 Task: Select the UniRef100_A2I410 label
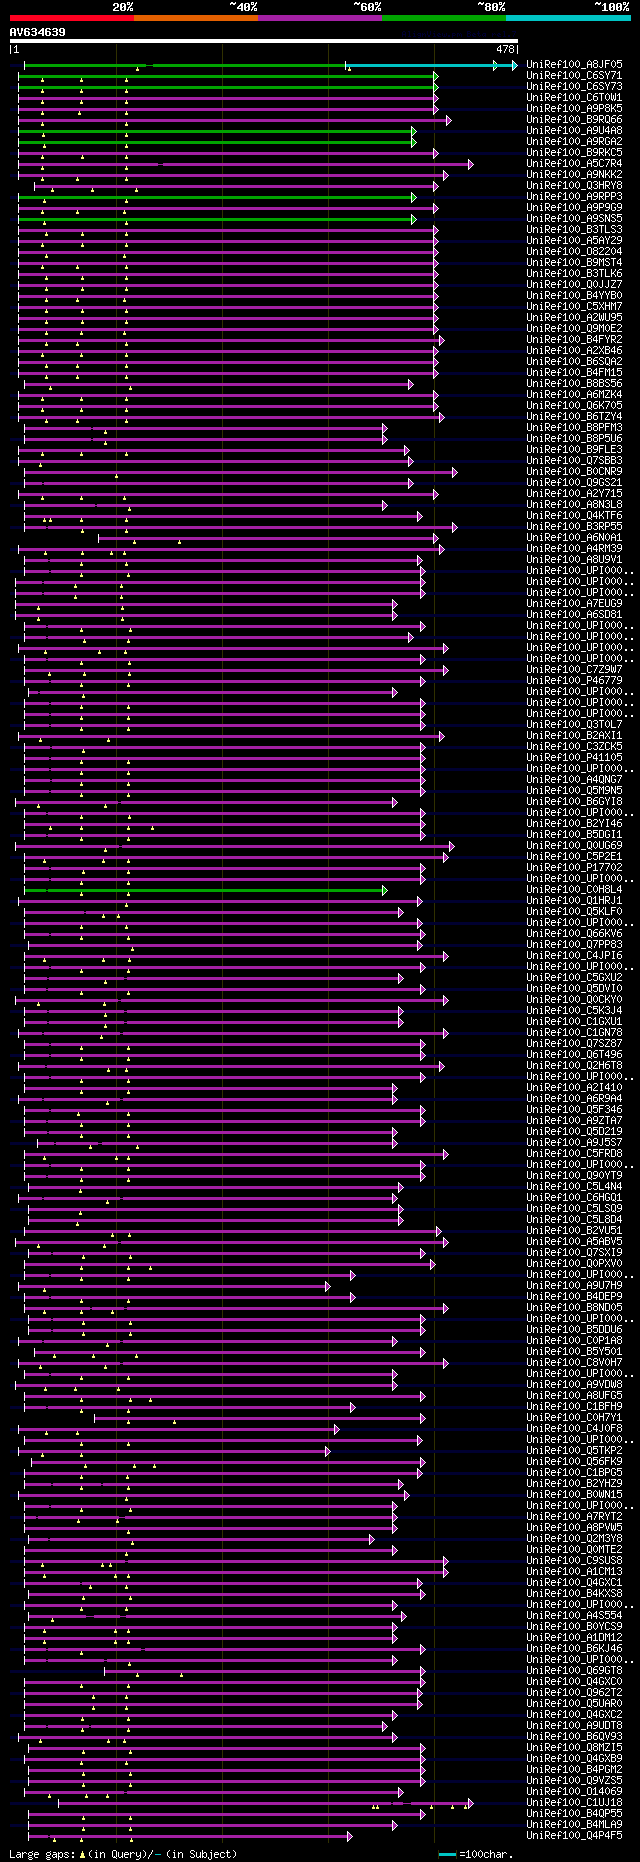574,1087
